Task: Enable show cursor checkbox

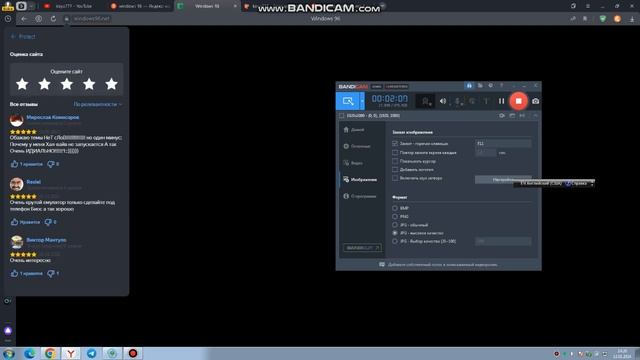Action: pyautogui.click(x=395, y=161)
